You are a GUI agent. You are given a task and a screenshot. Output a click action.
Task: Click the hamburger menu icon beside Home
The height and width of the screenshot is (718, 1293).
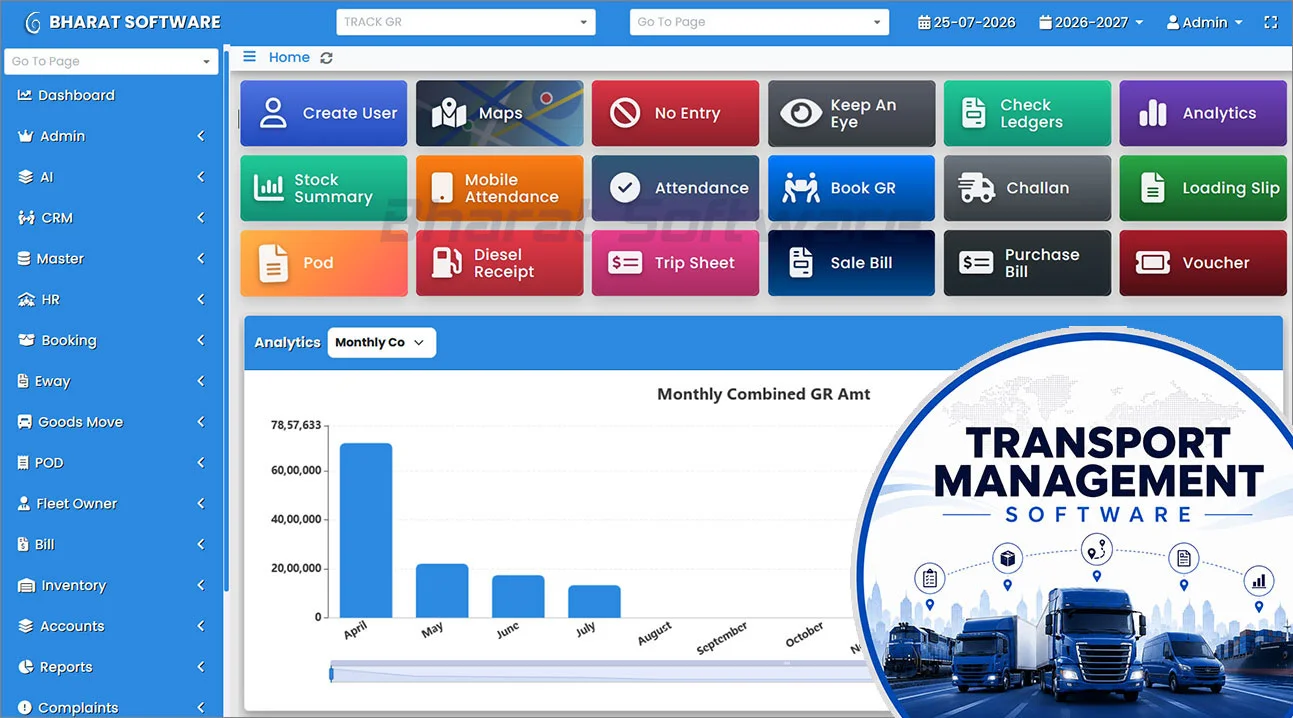[x=249, y=57]
